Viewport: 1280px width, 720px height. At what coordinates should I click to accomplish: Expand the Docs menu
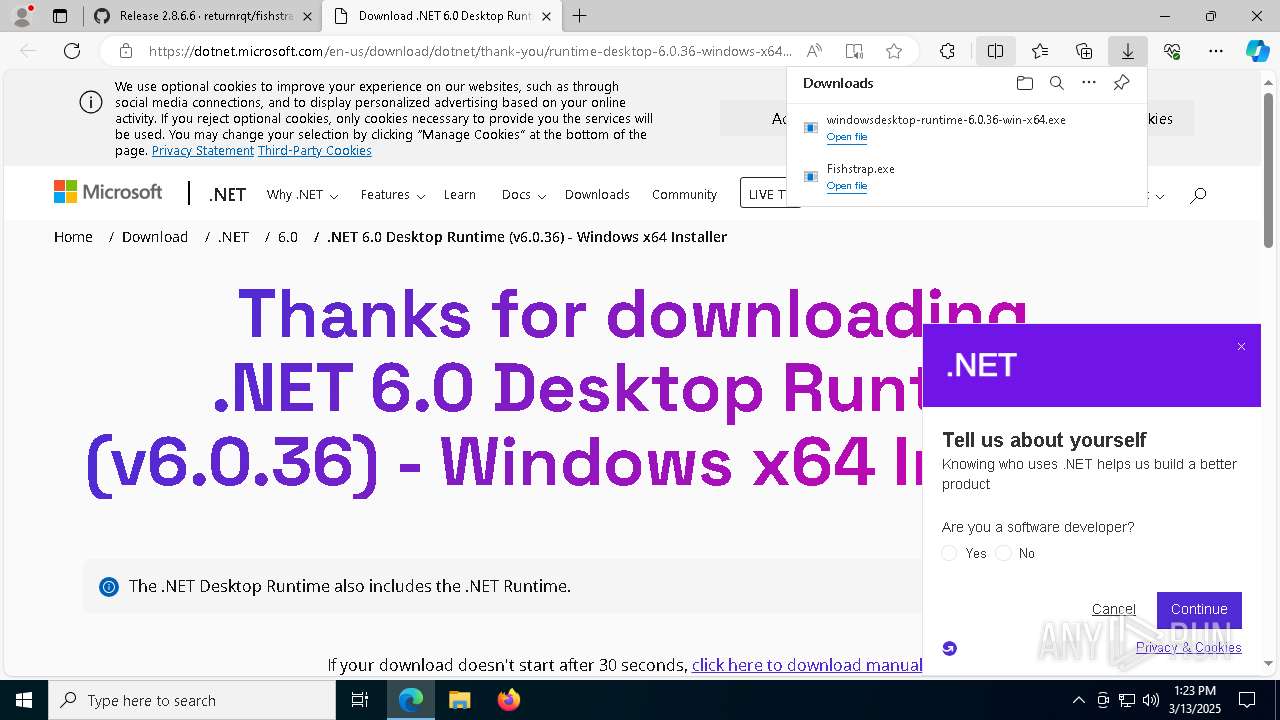tap(524, 195)
